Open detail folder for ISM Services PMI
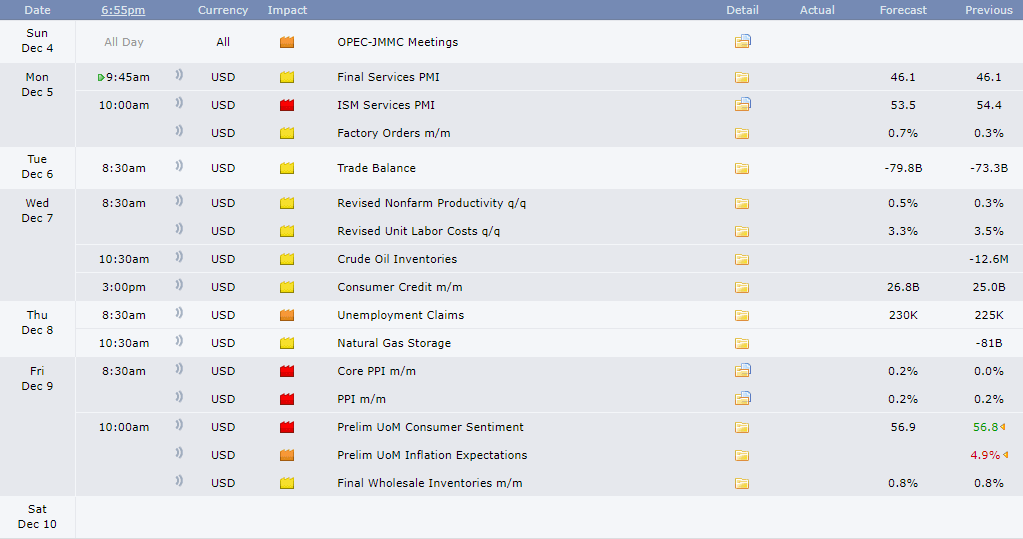The image size is (1023, 539). (742, 104)
